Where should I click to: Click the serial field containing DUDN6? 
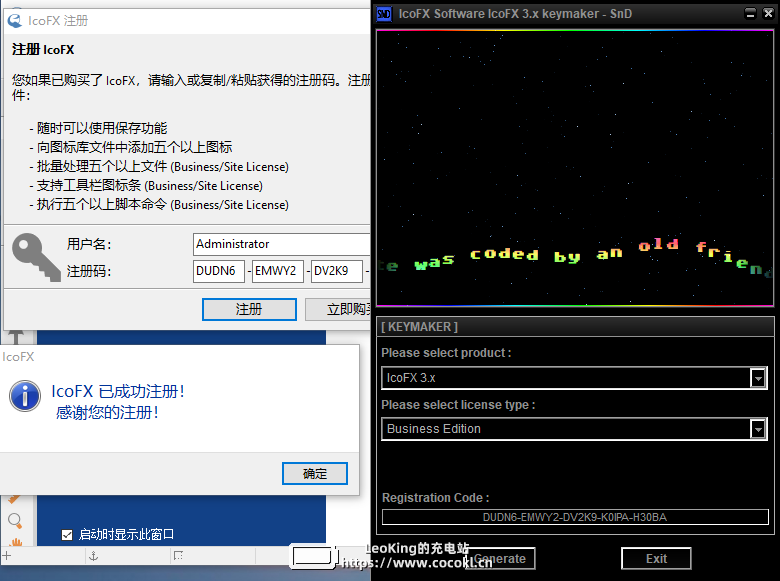(x=219, y=271)
